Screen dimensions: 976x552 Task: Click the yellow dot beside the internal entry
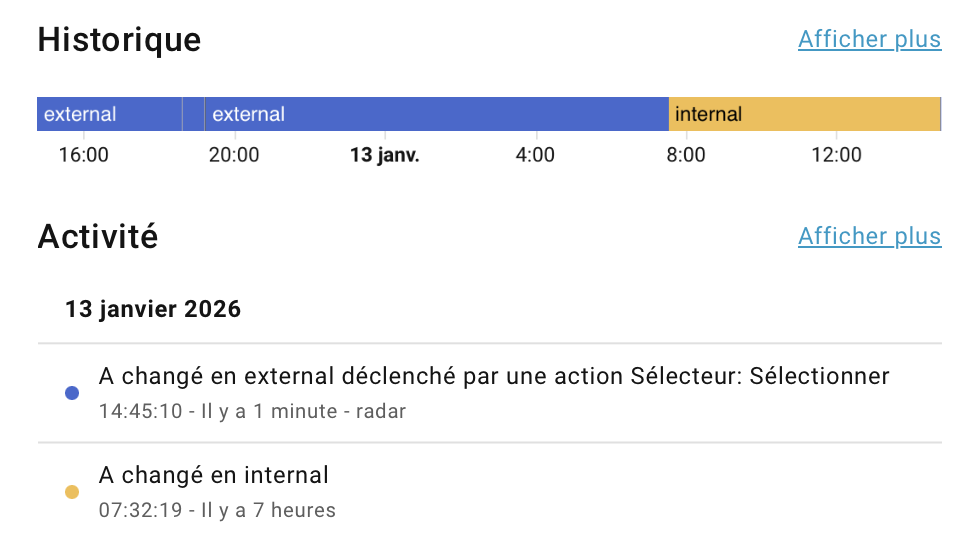tap(72, 492)
